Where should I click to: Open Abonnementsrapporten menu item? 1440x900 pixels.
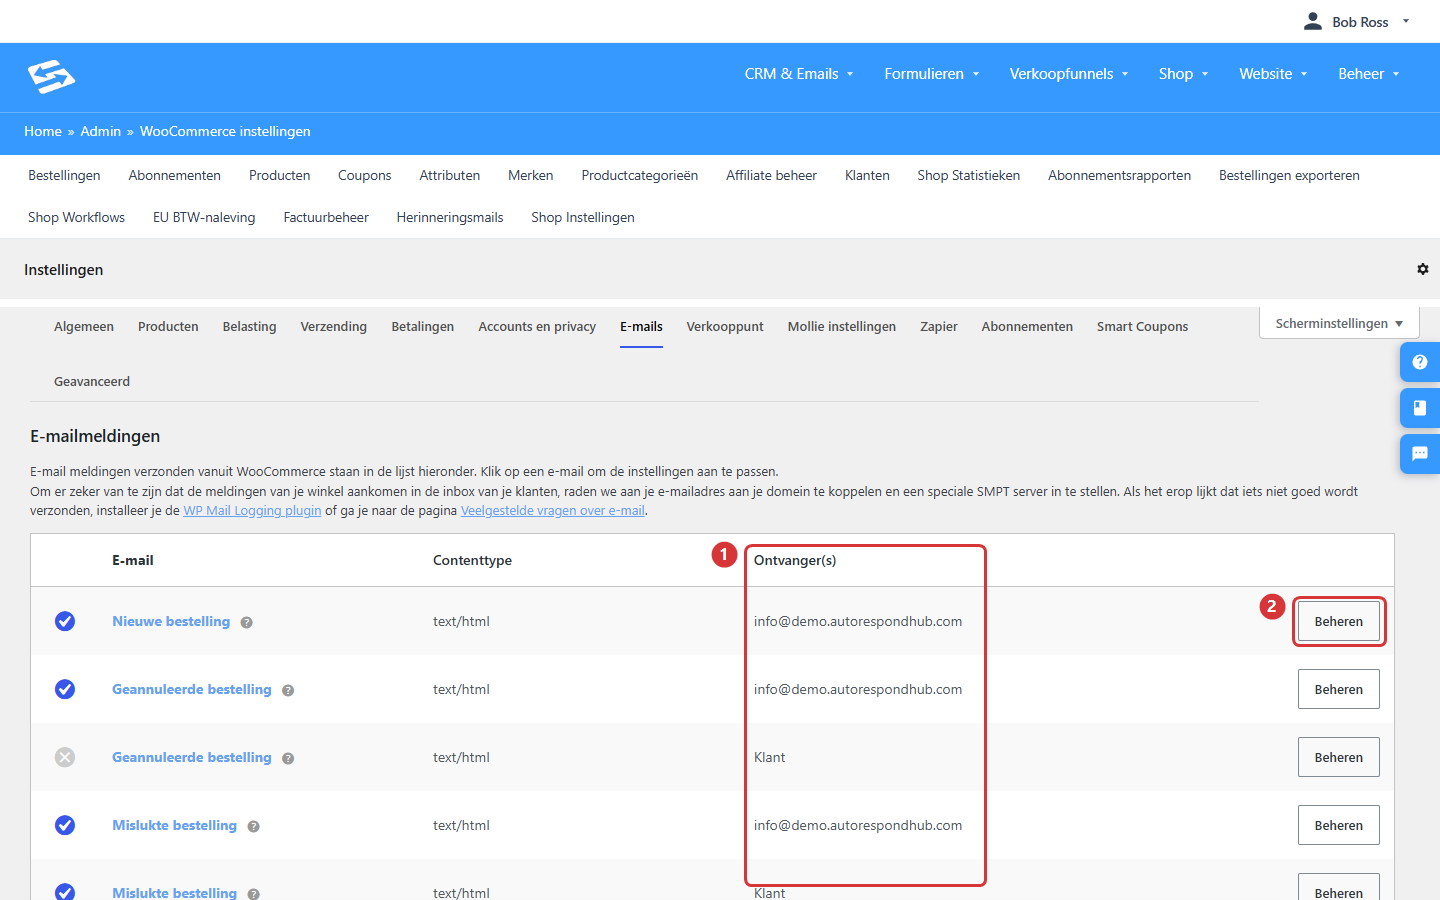[x=1119, y=176]
